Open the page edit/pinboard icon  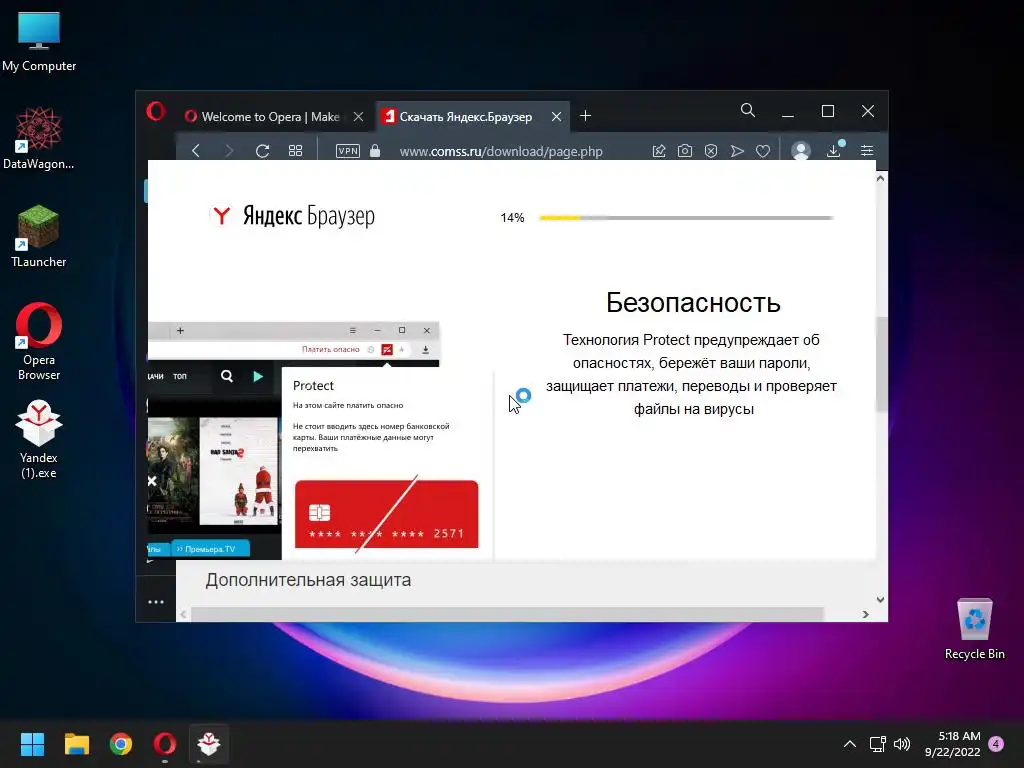pyautogui.click(x=659, y=151)
